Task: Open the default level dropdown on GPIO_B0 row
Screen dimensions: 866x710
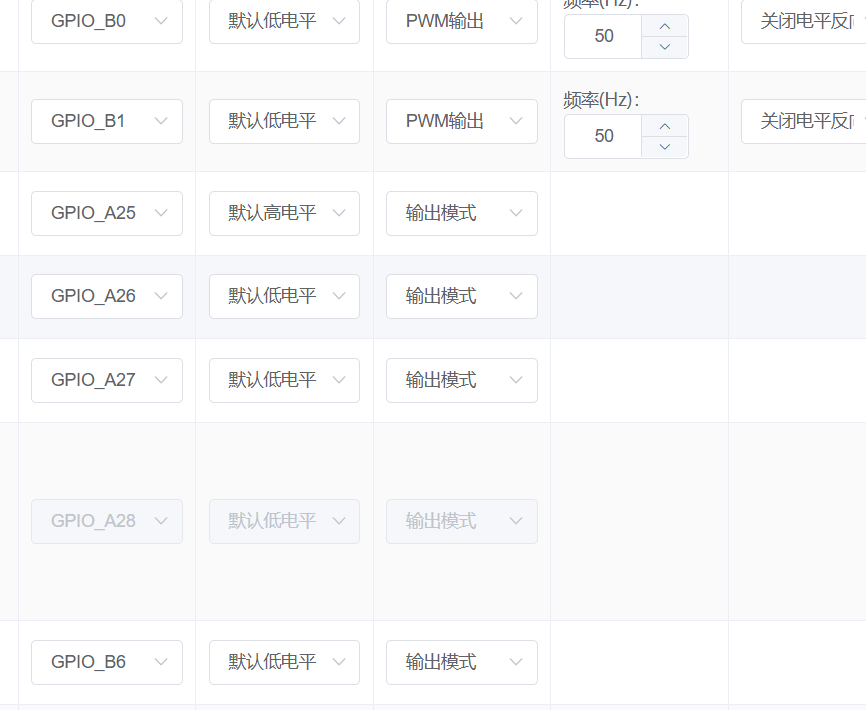Action: point(284,21)
